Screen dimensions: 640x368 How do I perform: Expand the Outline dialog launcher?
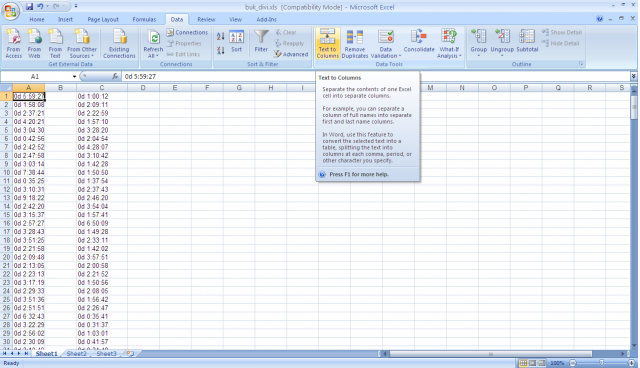click(581, 64)
